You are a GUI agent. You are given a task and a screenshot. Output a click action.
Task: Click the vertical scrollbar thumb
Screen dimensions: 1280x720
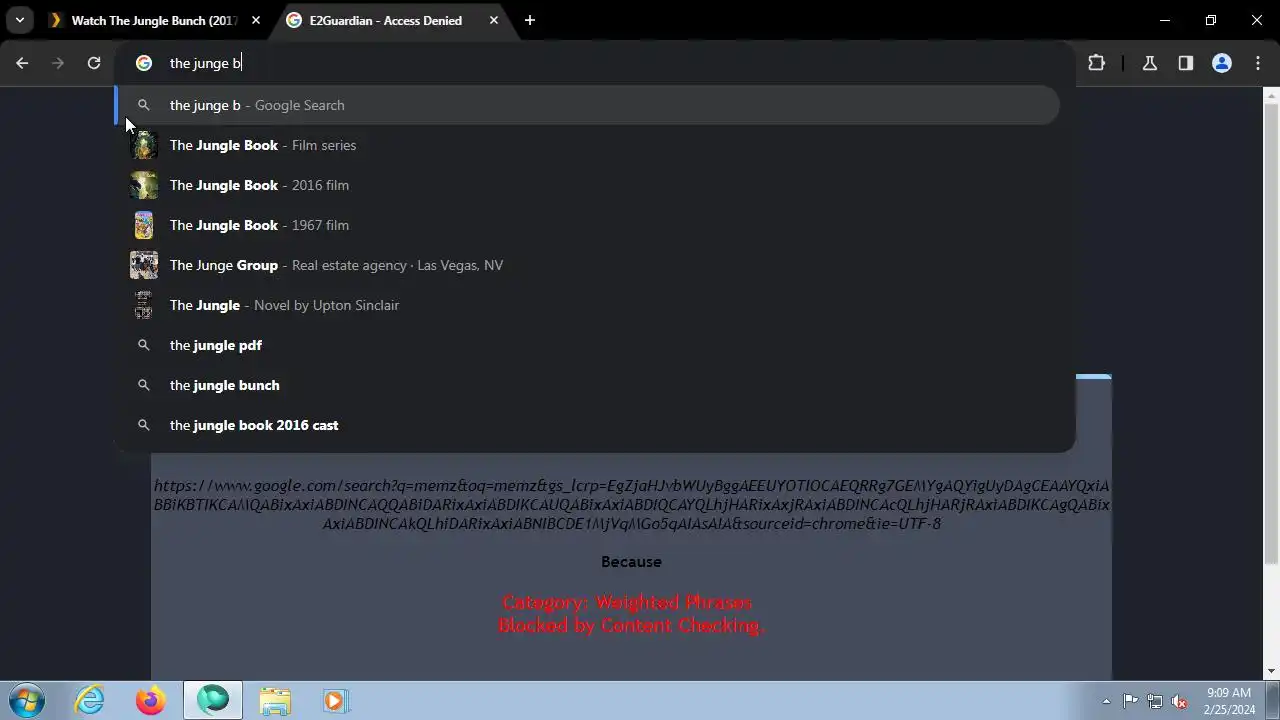[x=1271, y=333]
